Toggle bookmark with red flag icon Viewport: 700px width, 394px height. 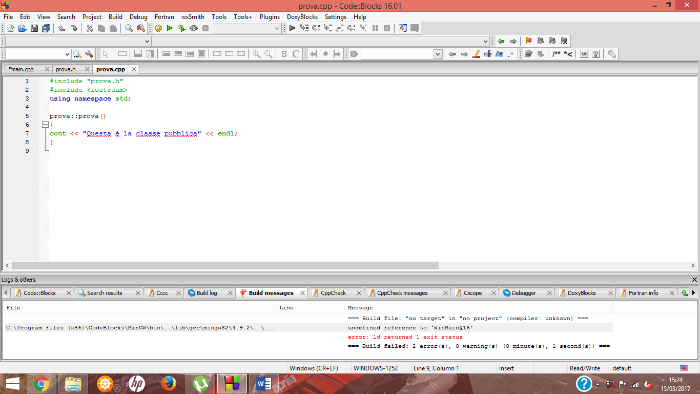pyautogui.click(x=529, y=41)
